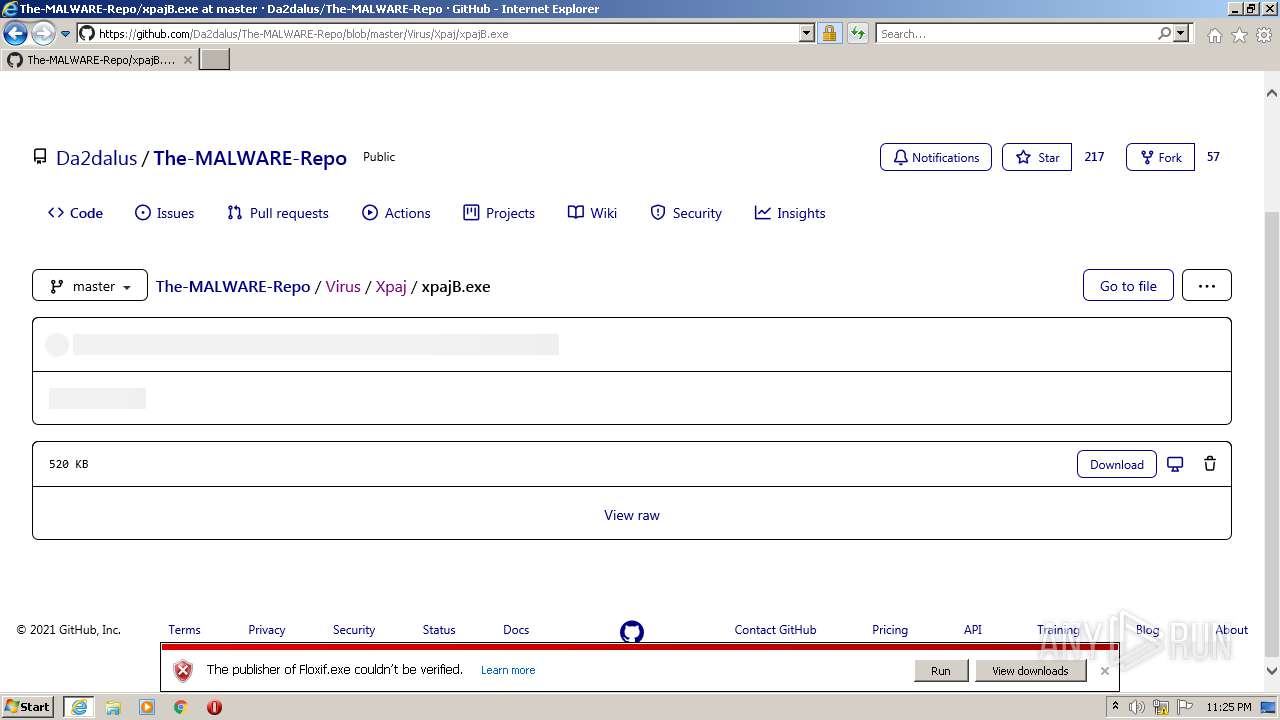The width and height of the screenshot is (1280, 720).
Task: Click the Internet Explorer taskbar icon
Action: click(79, 707)
